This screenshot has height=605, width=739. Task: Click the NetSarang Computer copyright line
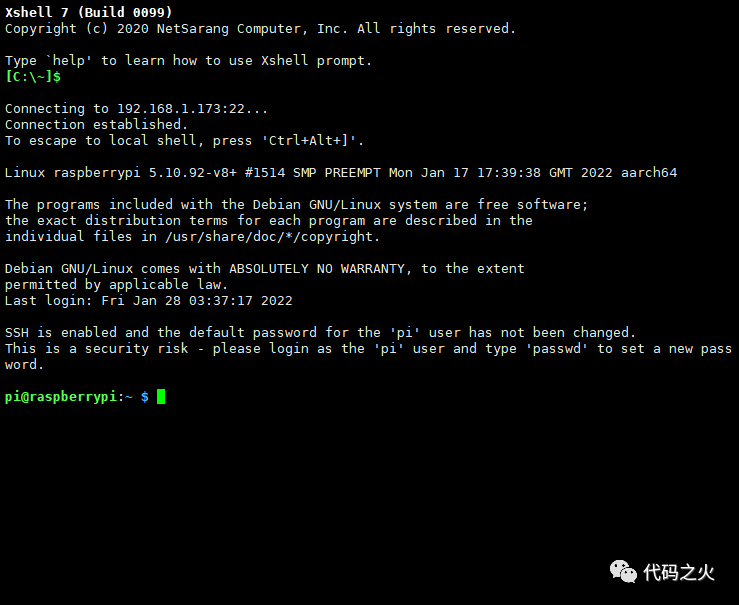(x=260, y=29)
